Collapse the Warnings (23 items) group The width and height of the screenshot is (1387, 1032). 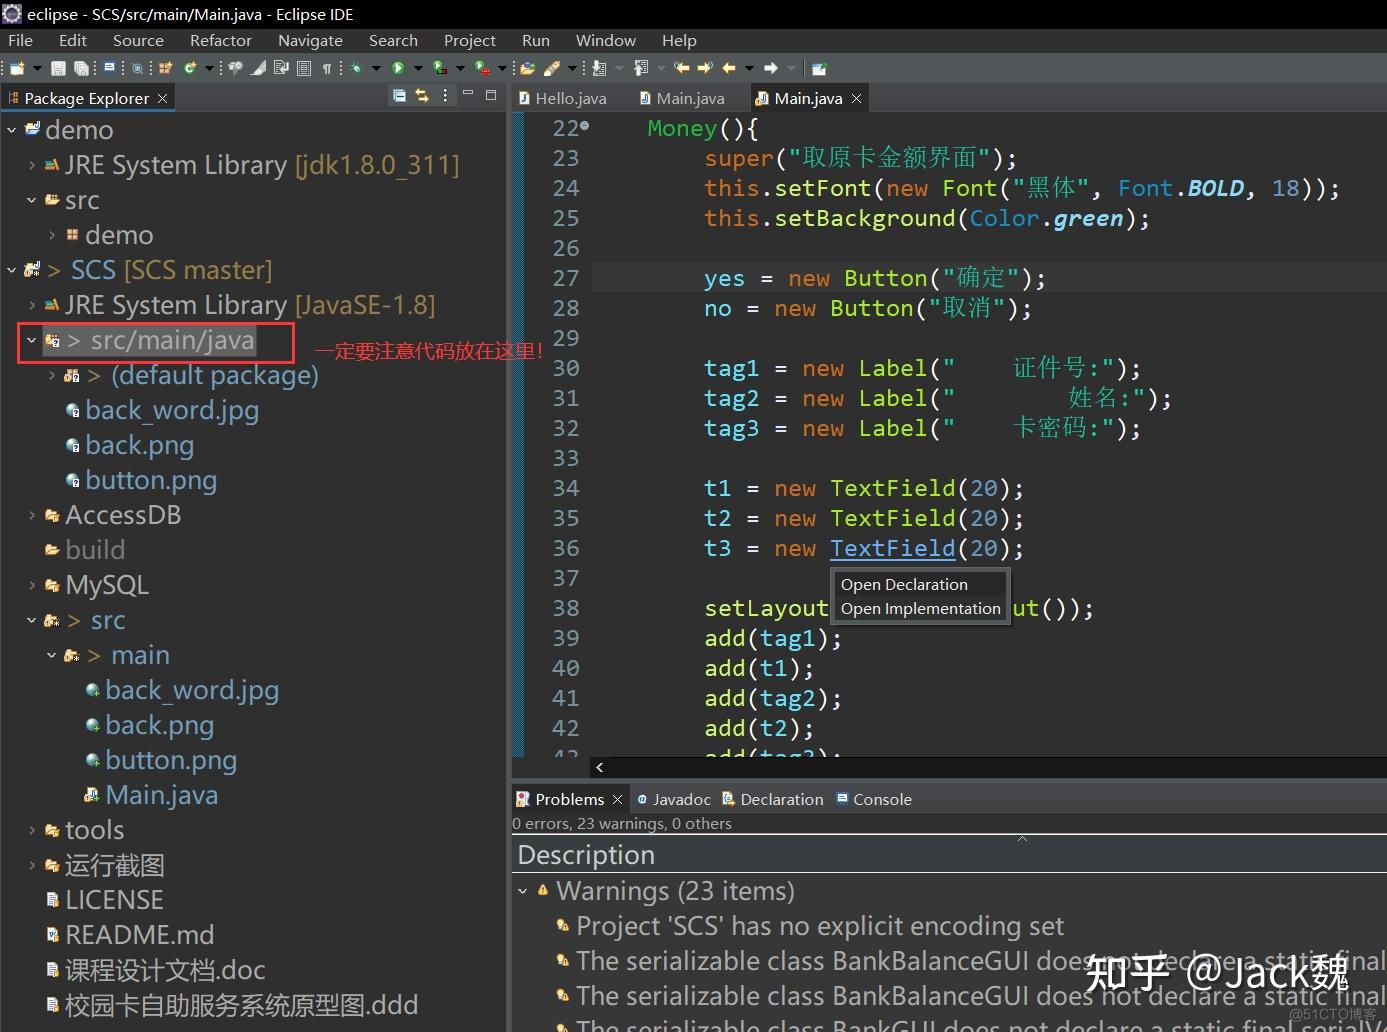click(x=522, y=890)
